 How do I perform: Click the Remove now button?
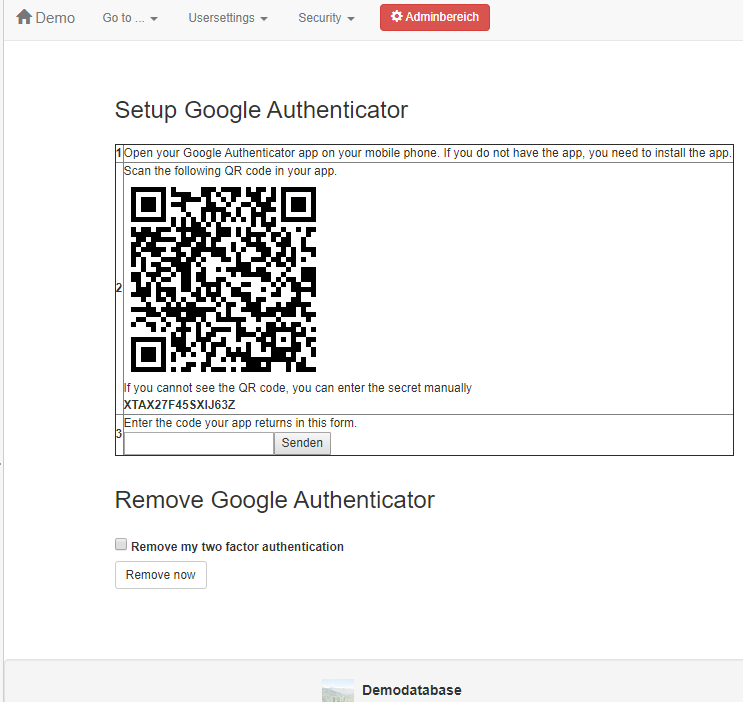[161, 575]
